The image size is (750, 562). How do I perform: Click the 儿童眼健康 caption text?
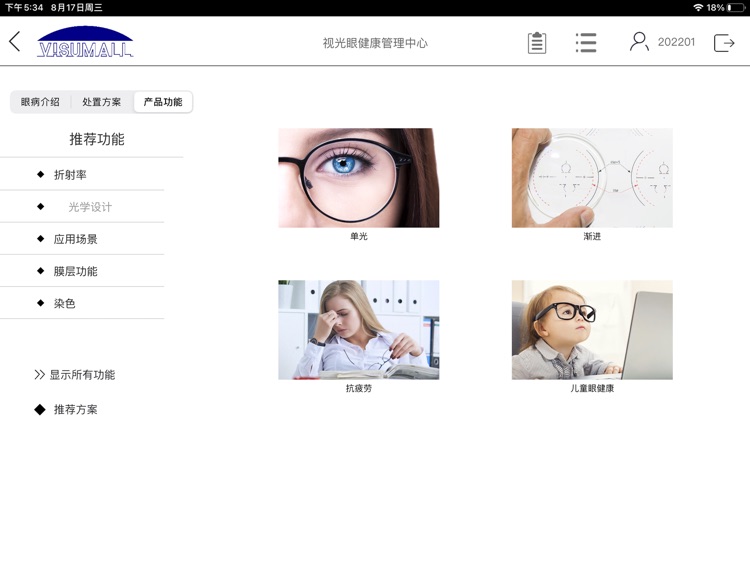592,388
